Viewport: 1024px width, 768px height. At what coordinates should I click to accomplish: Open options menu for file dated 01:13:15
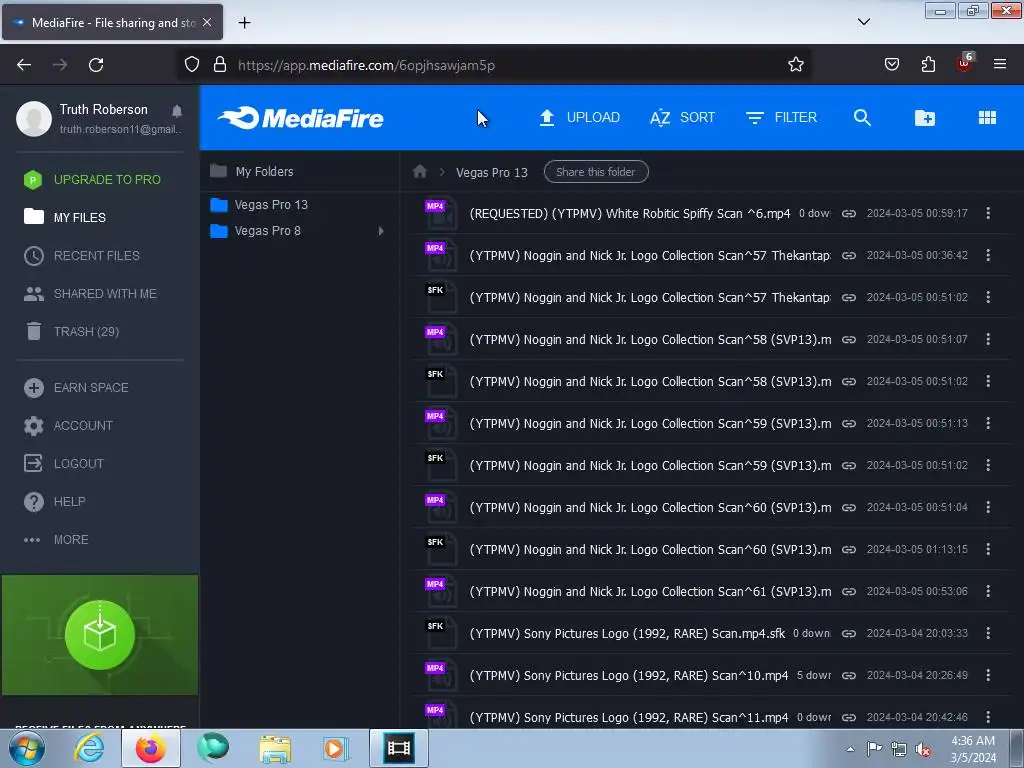(988, 549)
